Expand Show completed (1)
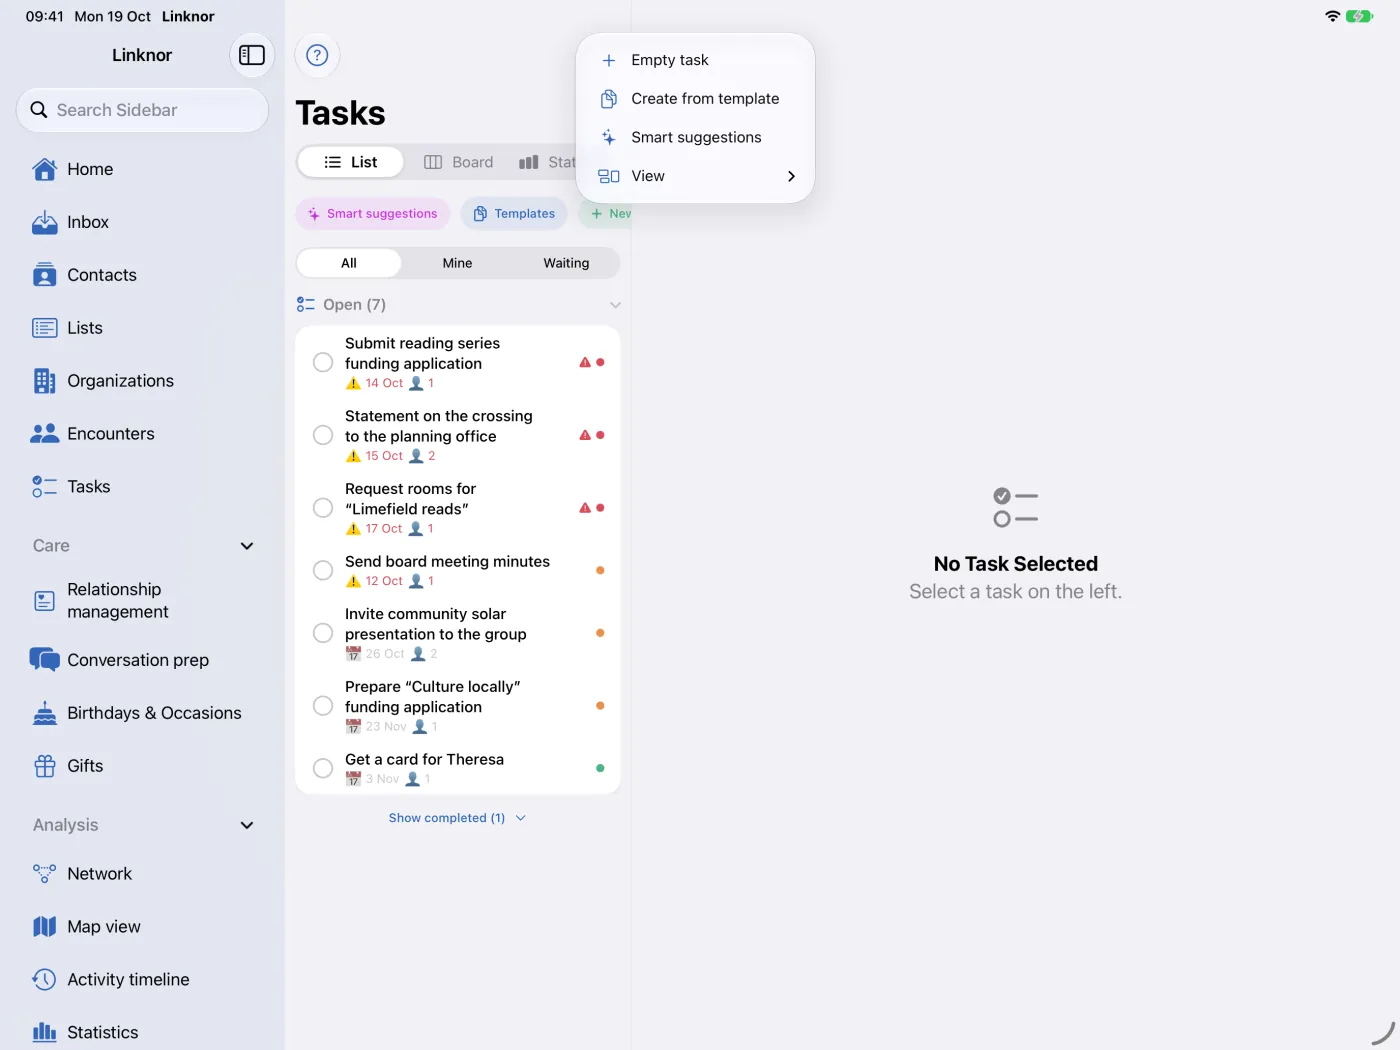 click(457, 818)
